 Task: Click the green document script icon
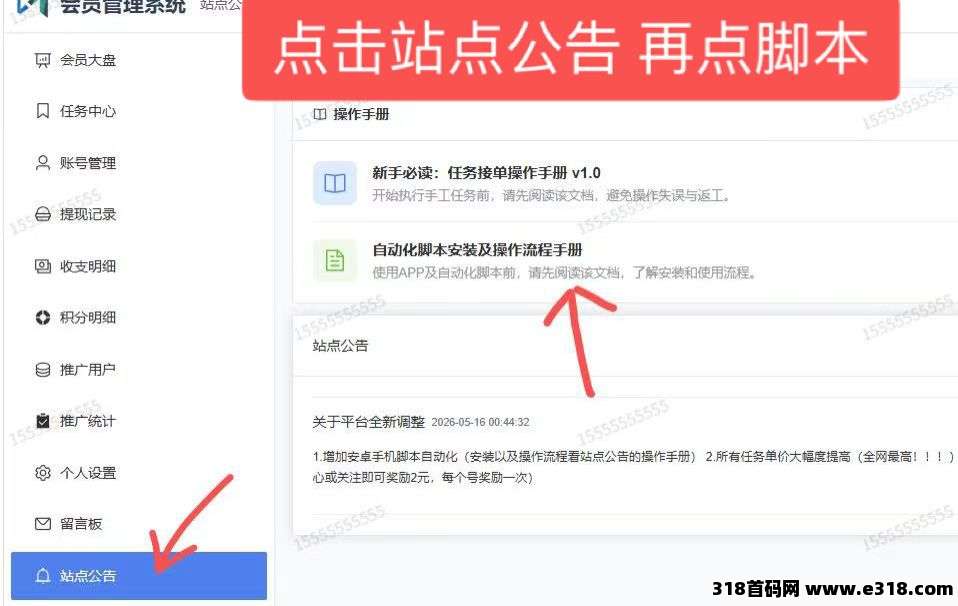[x=335, y=260]
